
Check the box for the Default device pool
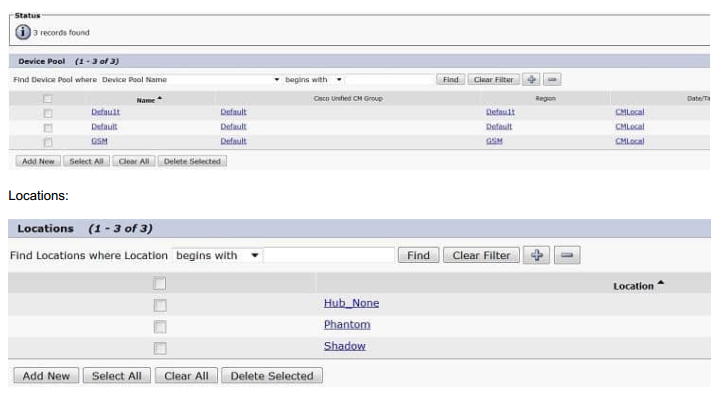pos(47,127)
